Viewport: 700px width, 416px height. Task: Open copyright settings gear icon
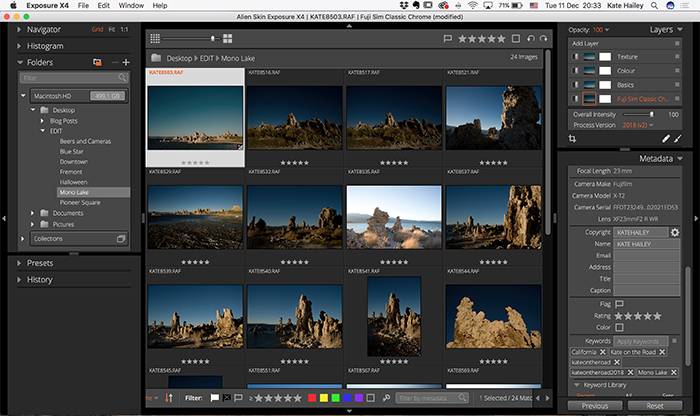coord(675,232)
